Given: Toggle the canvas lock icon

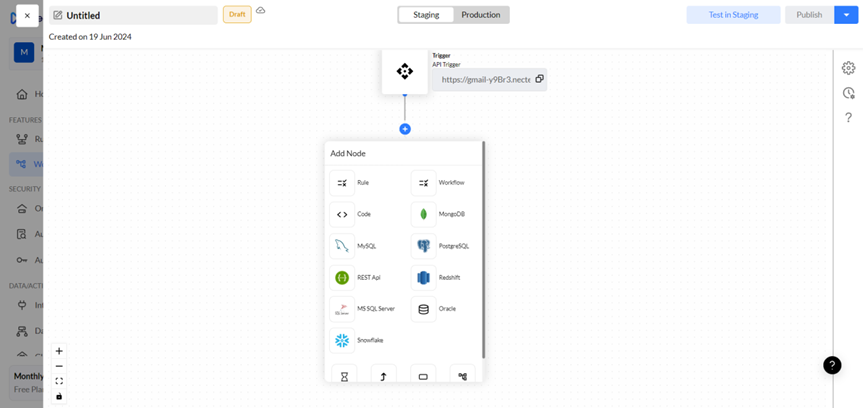Looking at the screenshot, I should (x=59, y=396).
